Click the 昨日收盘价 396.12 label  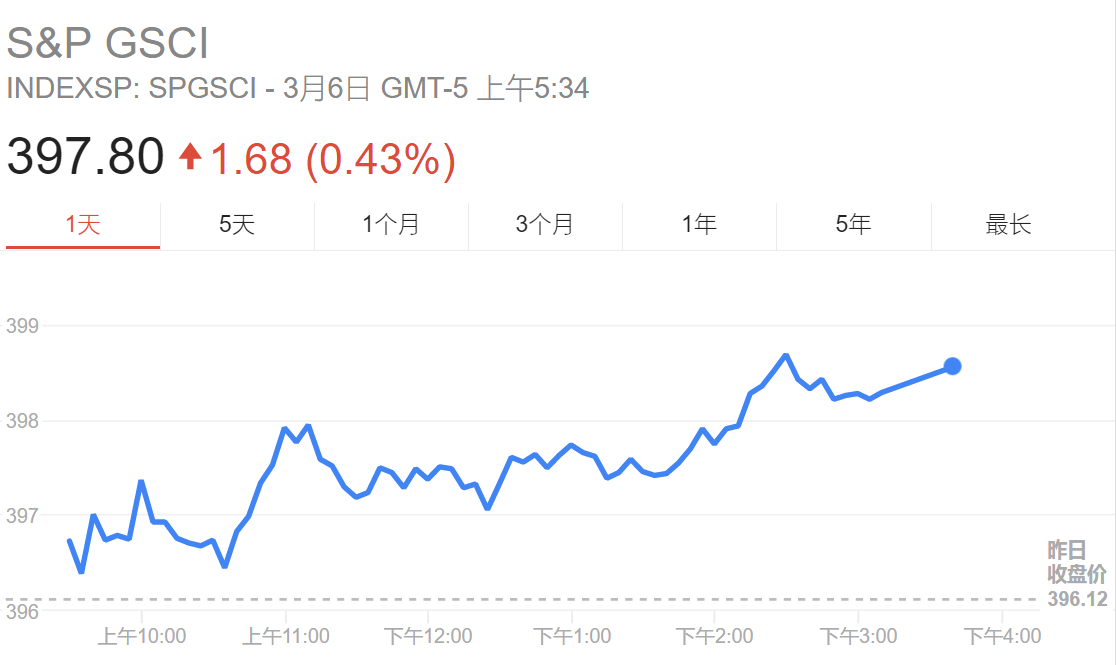coord(1077,575)
